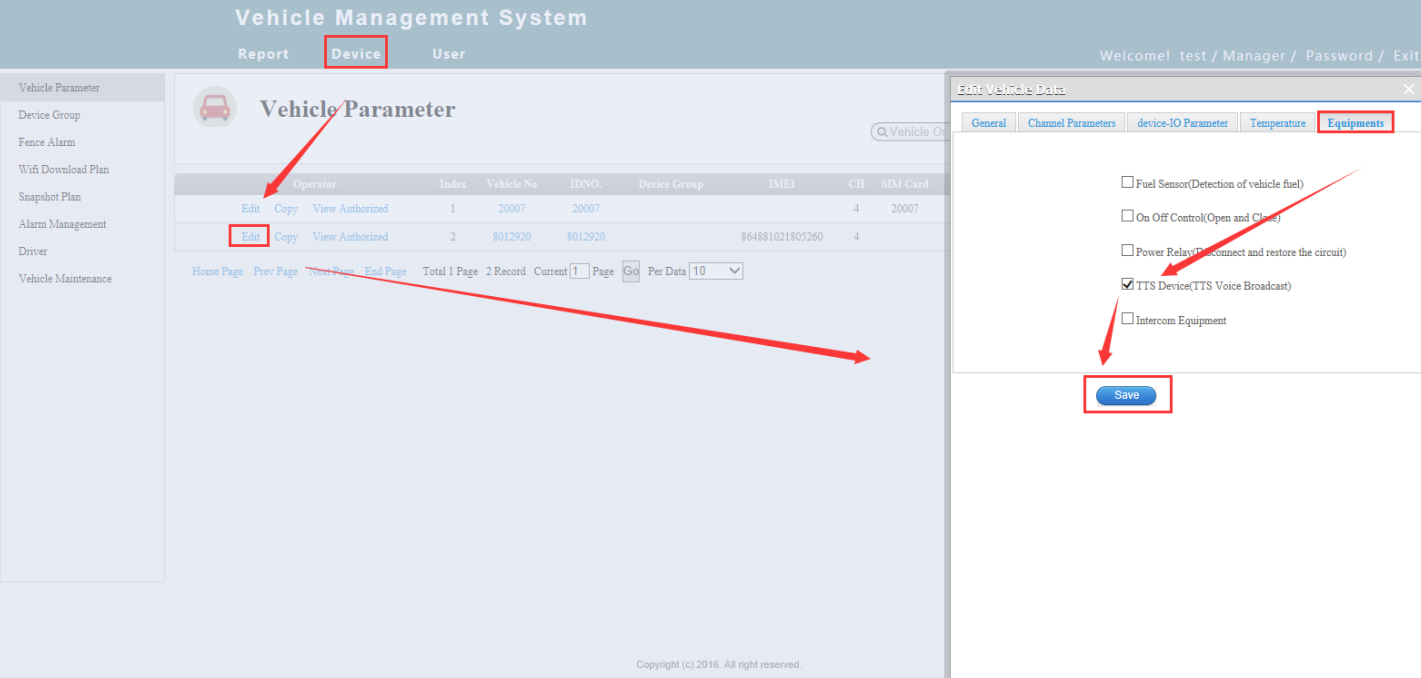The image size is (1421, 678).
Task: Open Wifi Download Plan in sidebar
Action: pos(64,169)
